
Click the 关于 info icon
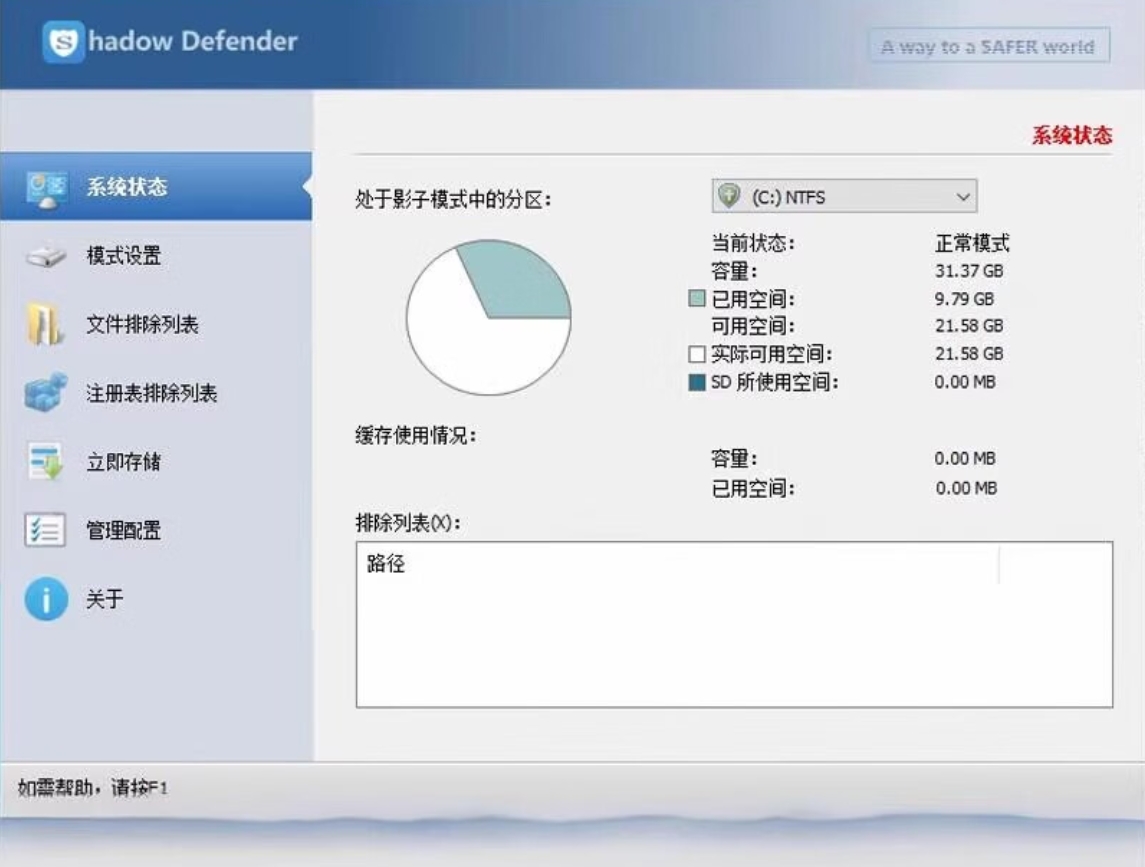pos(46,599)
